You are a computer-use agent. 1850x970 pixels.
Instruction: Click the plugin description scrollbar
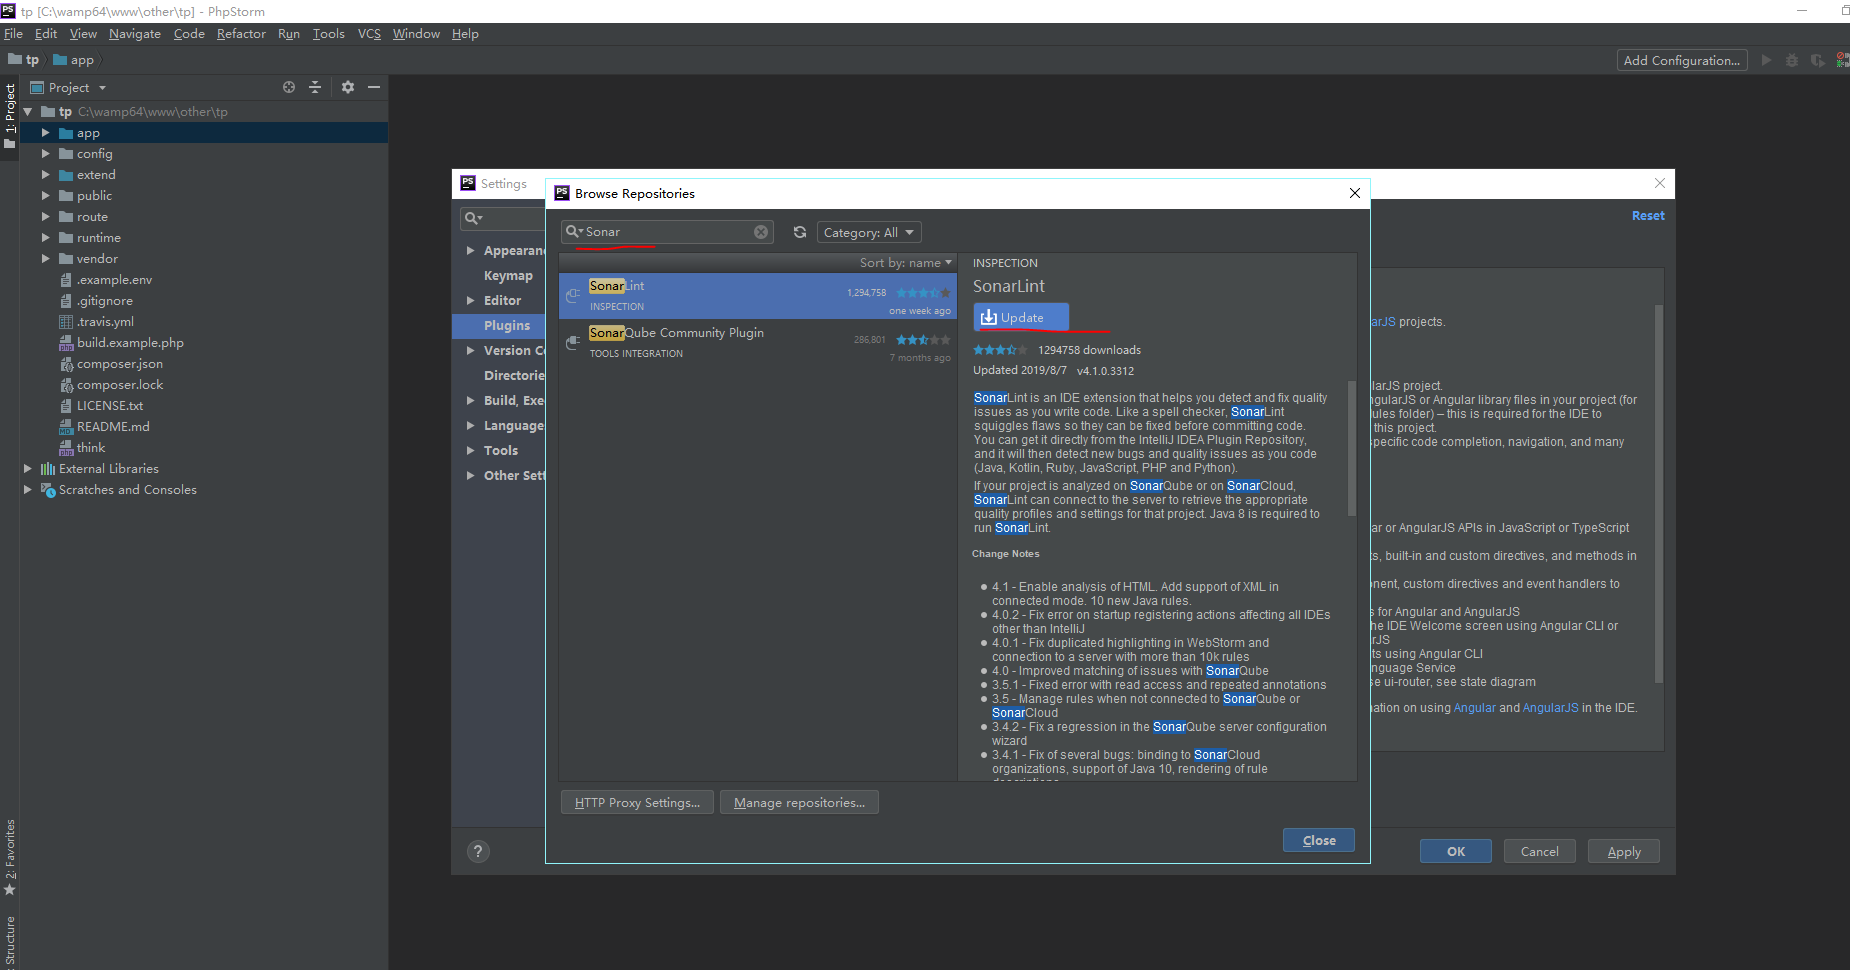click(1352, 448)
